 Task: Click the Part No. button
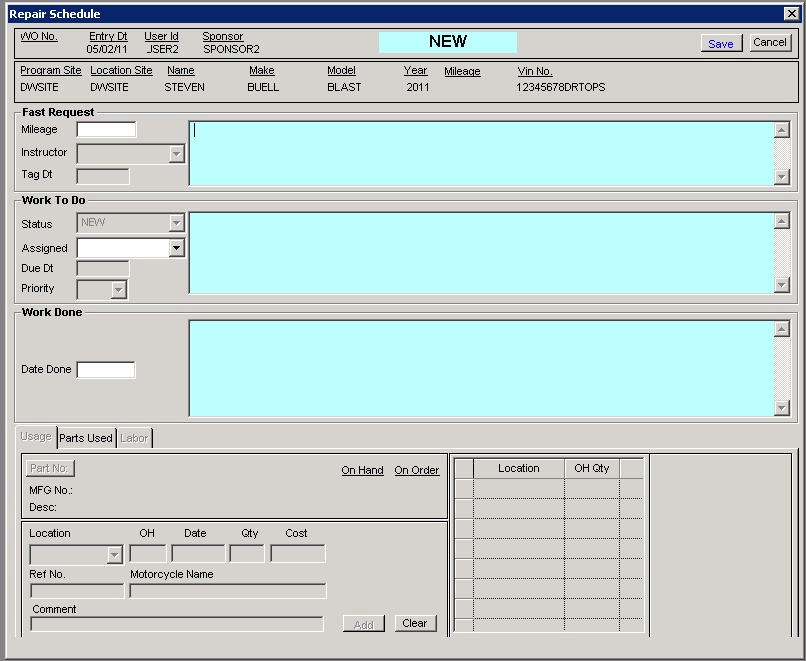(x=50, y=468)
